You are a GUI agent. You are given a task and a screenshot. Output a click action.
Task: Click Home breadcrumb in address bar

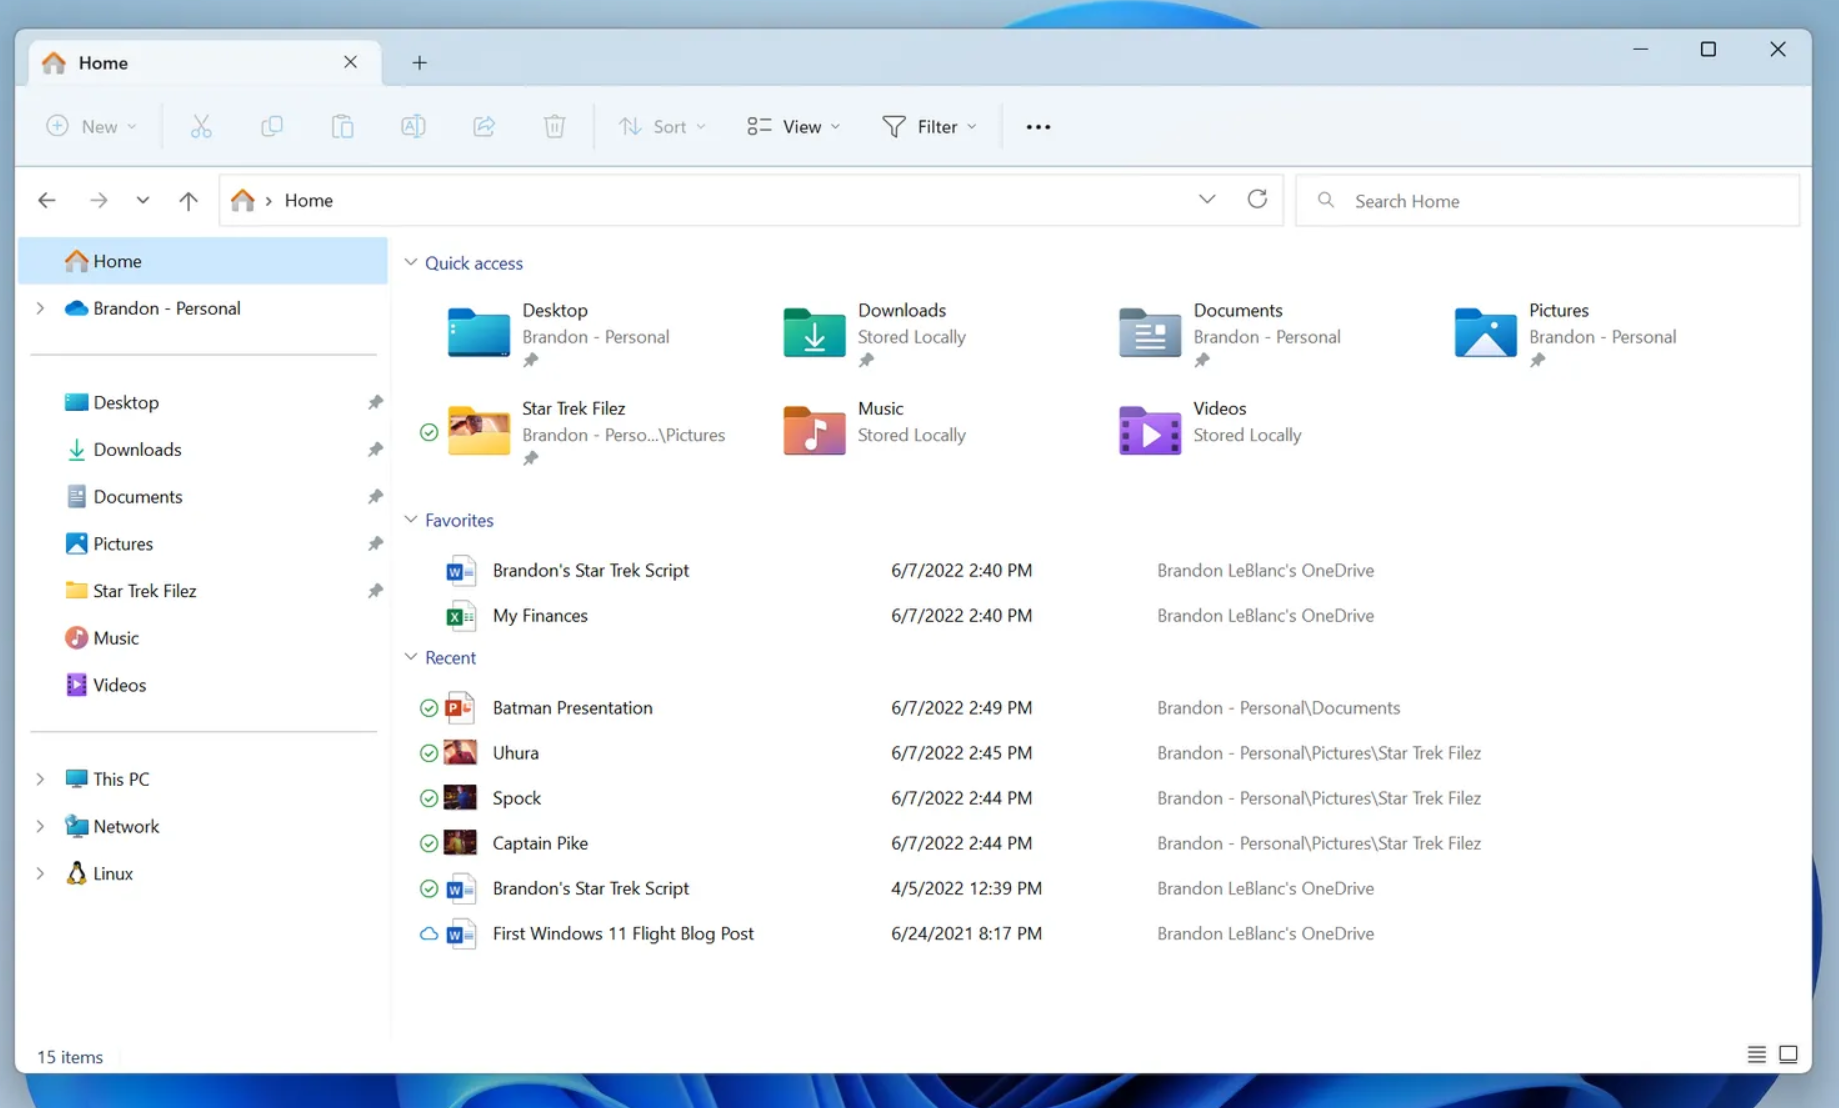click(308, 200)
